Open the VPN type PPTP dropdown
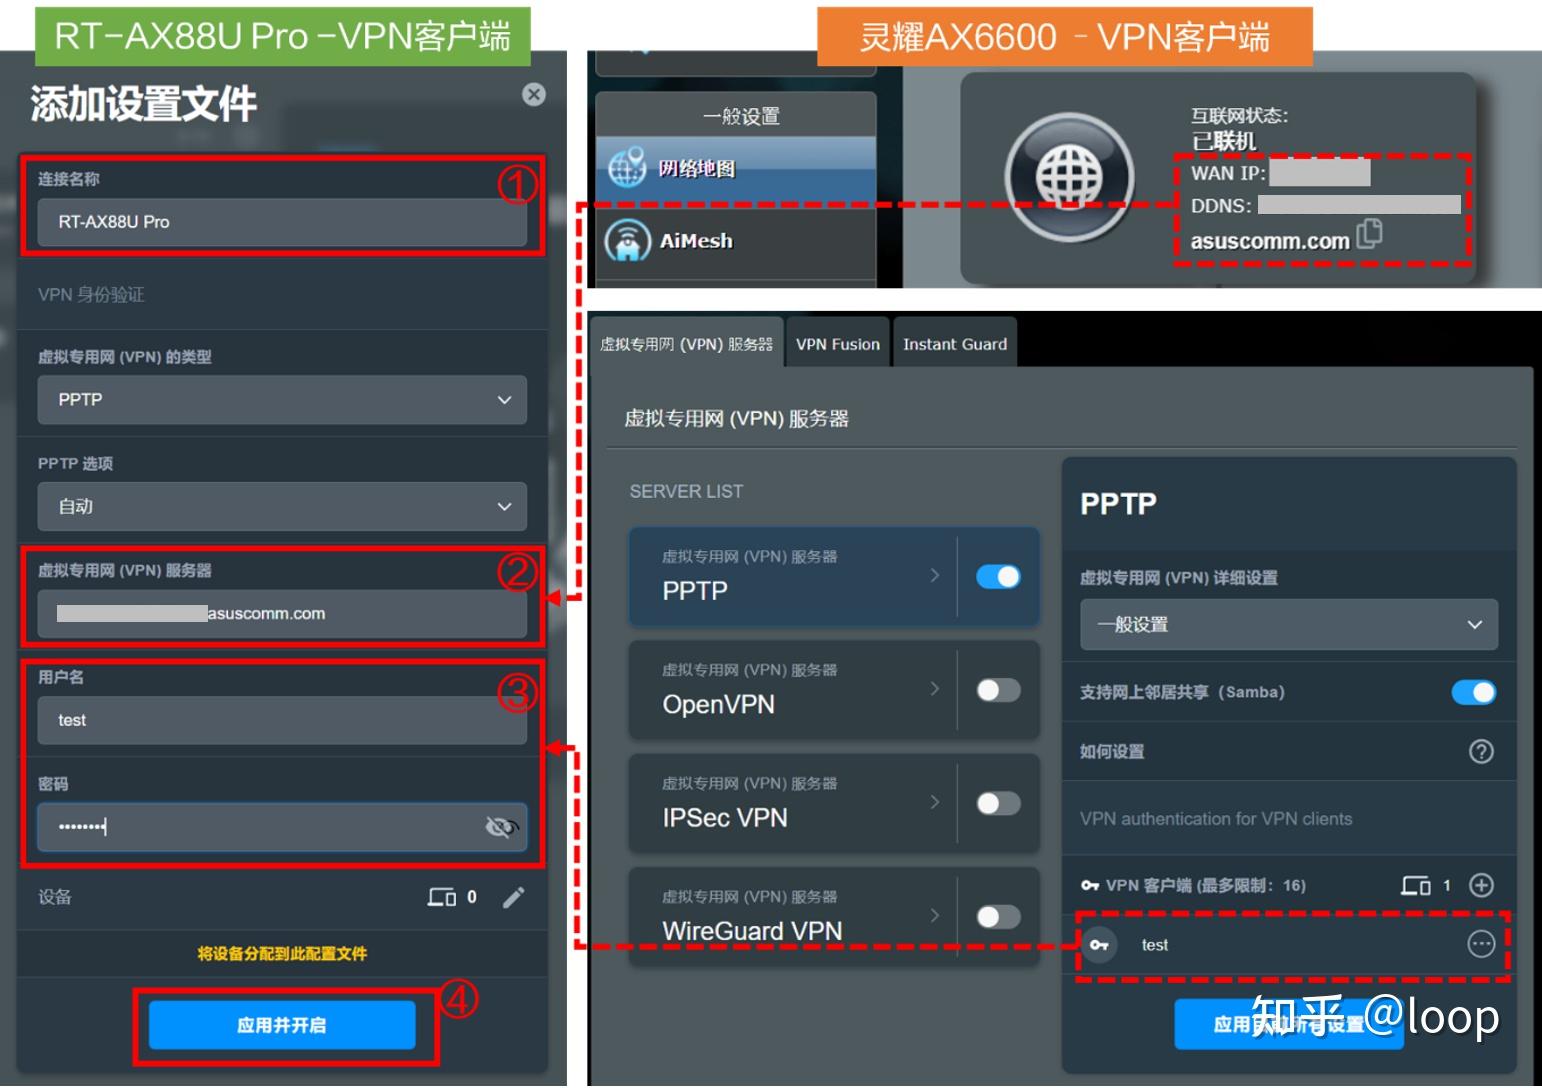The image size is (1542, 1088). (x=283, y=400)
